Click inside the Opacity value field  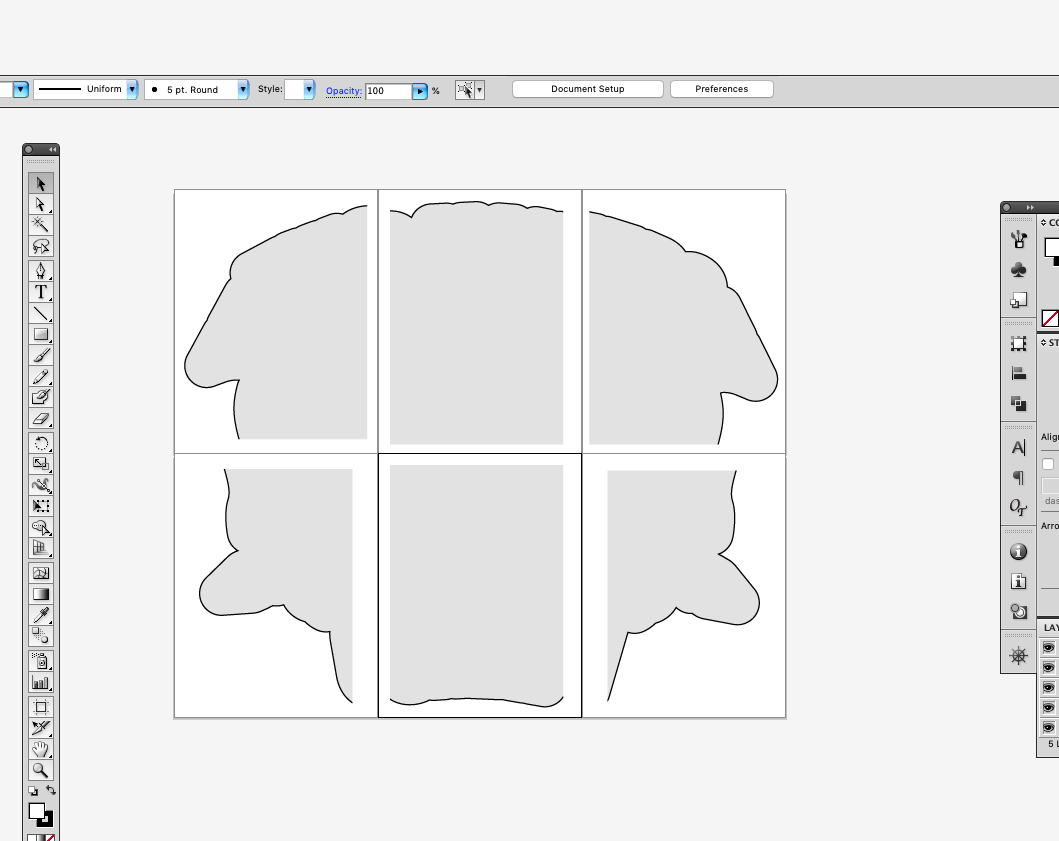(x=390, y=90)
